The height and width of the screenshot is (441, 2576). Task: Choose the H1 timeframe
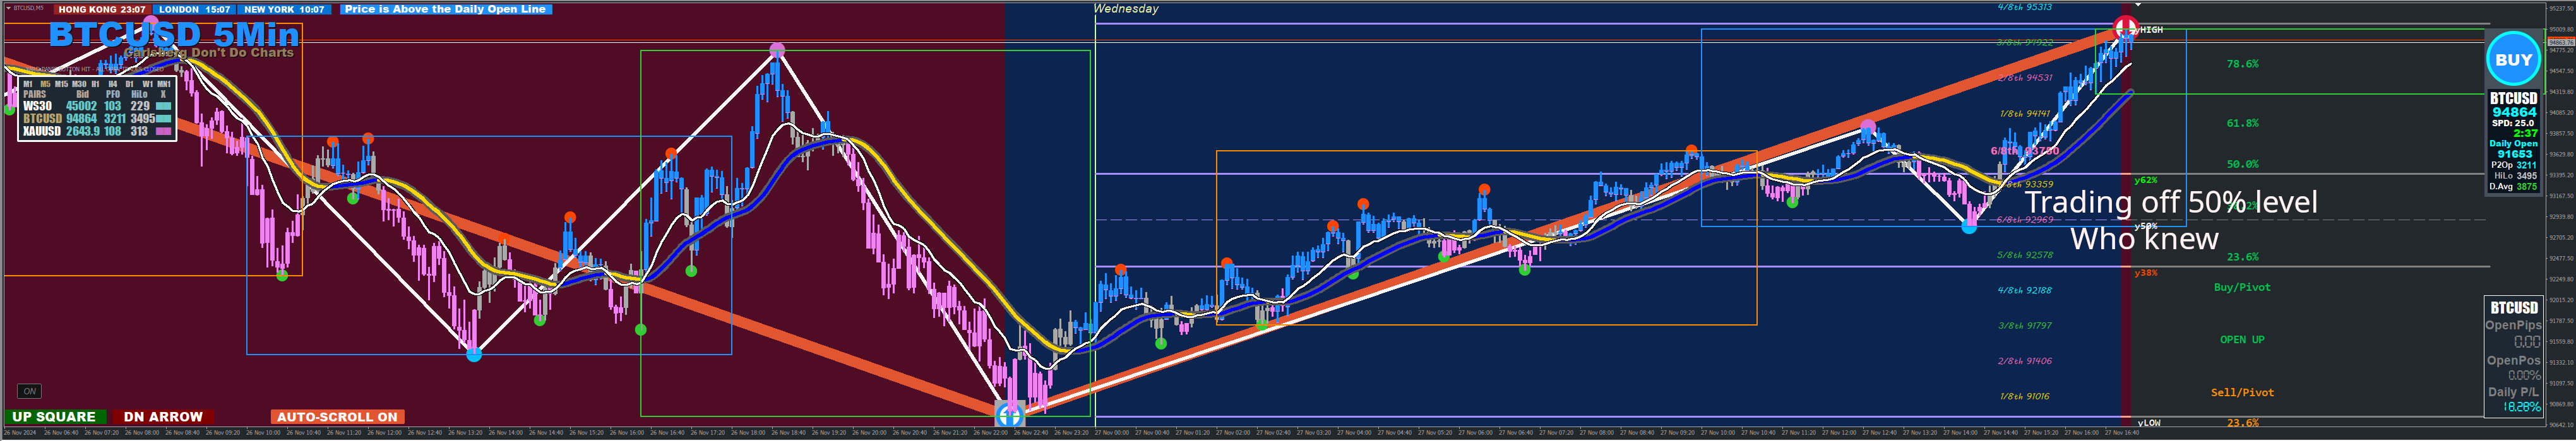click(x=96, y=84)
